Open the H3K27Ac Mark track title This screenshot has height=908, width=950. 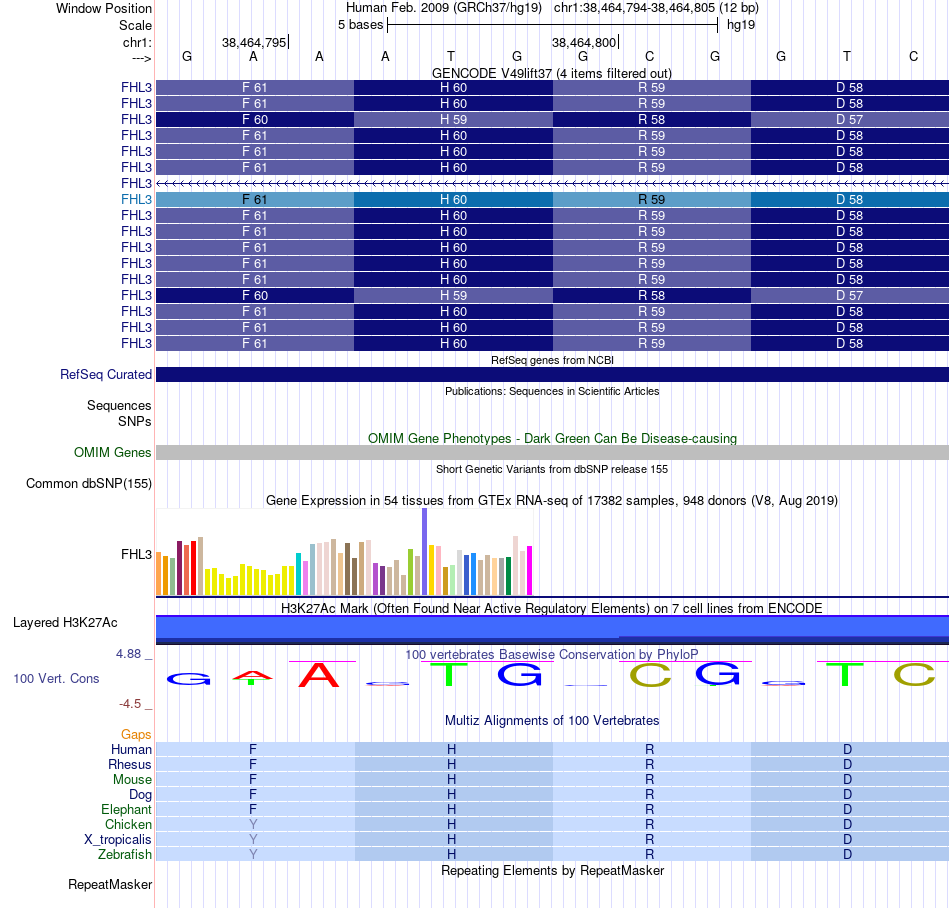click(552, 608)
